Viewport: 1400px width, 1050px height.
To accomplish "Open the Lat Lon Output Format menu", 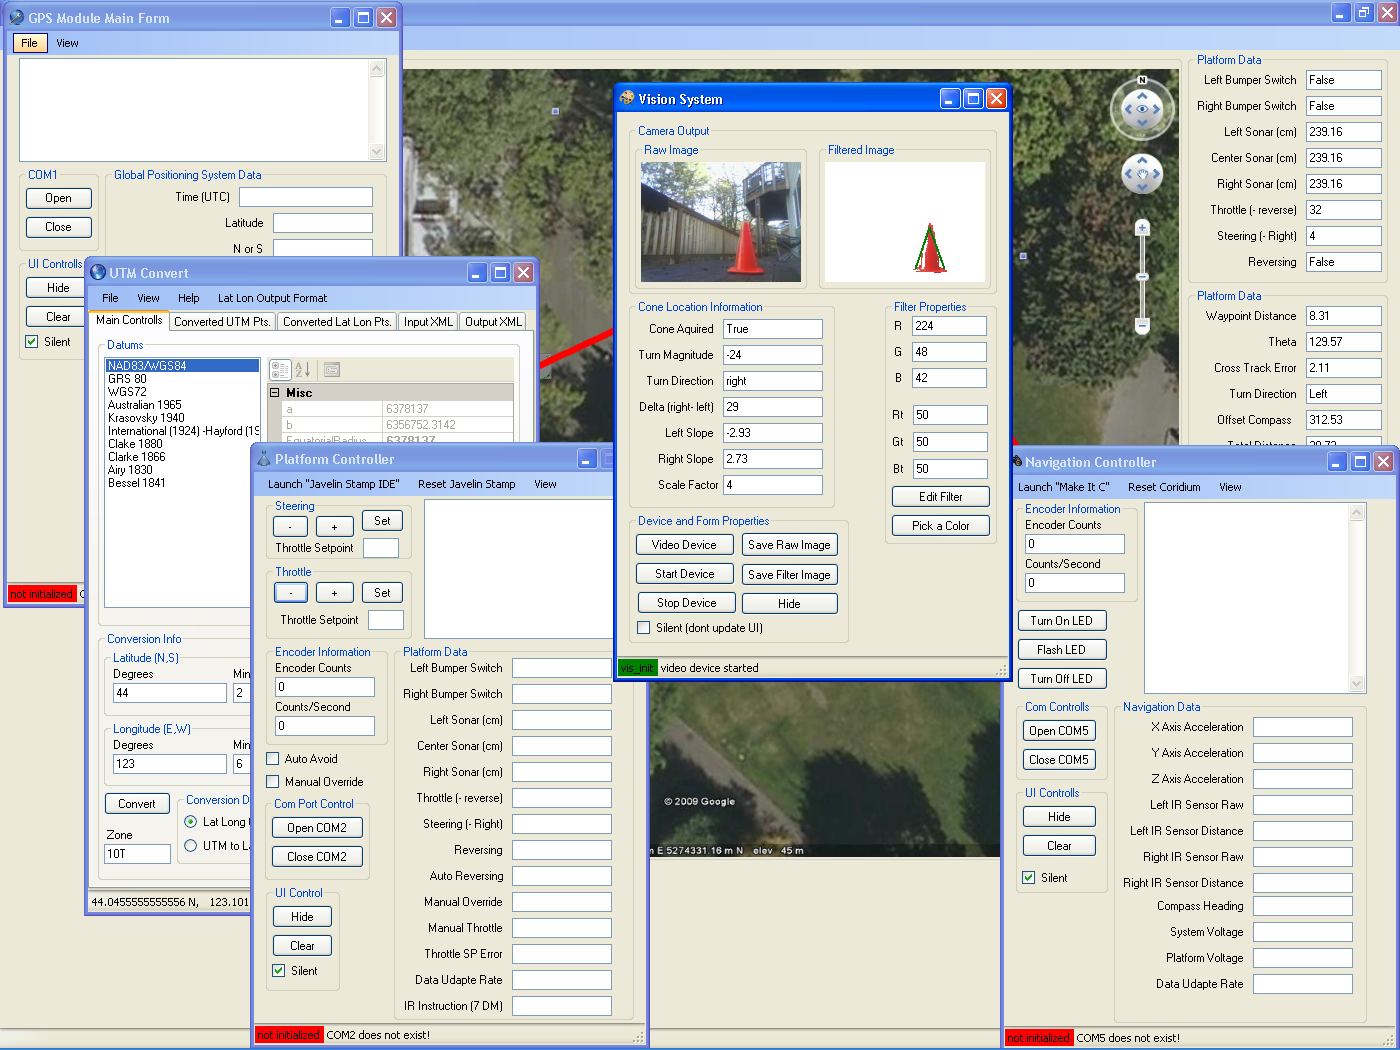I will tap(272, 298).
